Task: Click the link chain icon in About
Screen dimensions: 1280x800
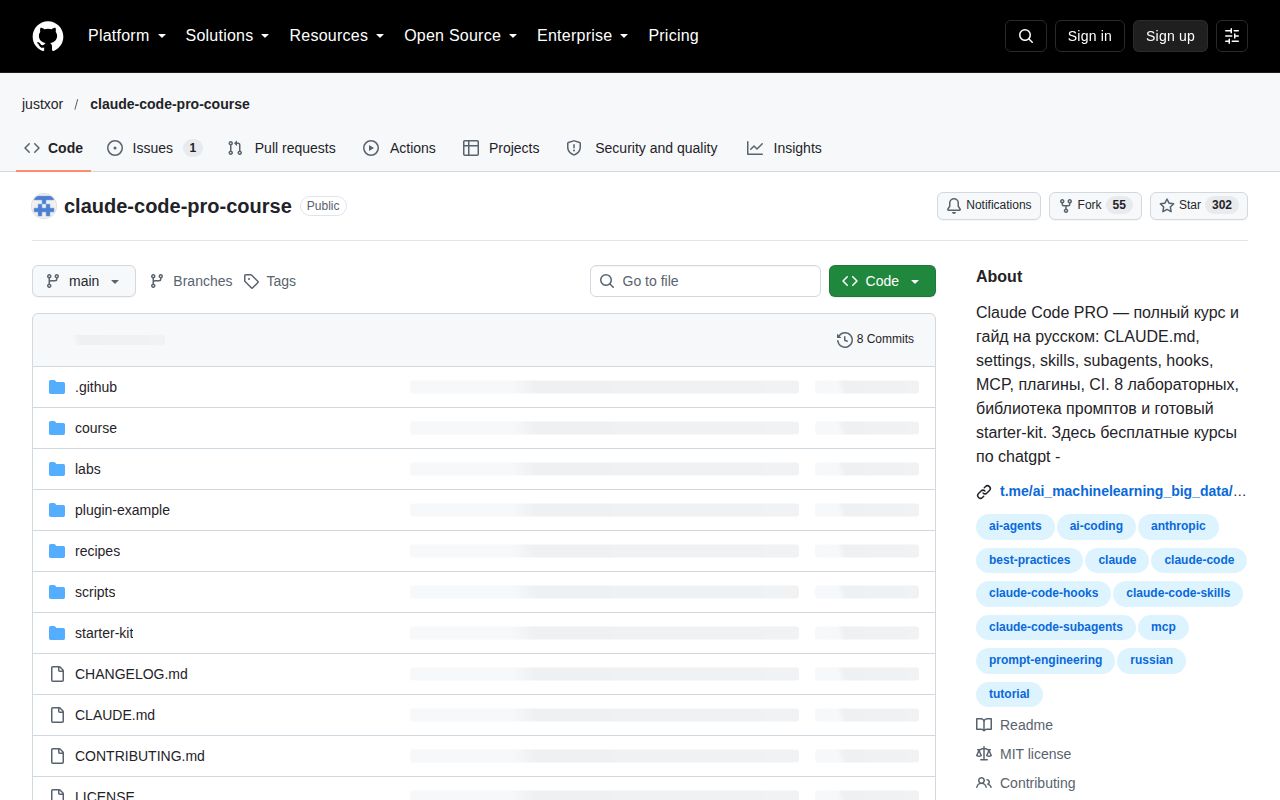Action: (x=984, y=492)
